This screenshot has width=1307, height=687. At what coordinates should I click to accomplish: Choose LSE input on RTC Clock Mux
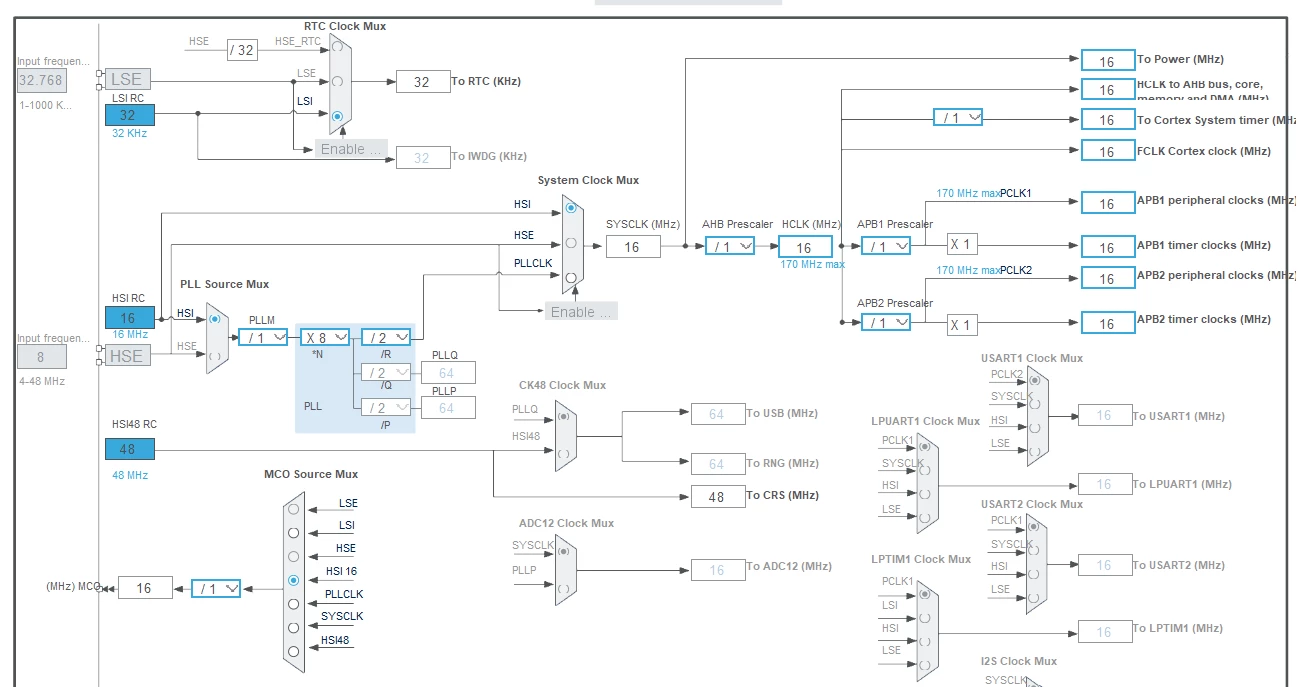click(337, 81)
